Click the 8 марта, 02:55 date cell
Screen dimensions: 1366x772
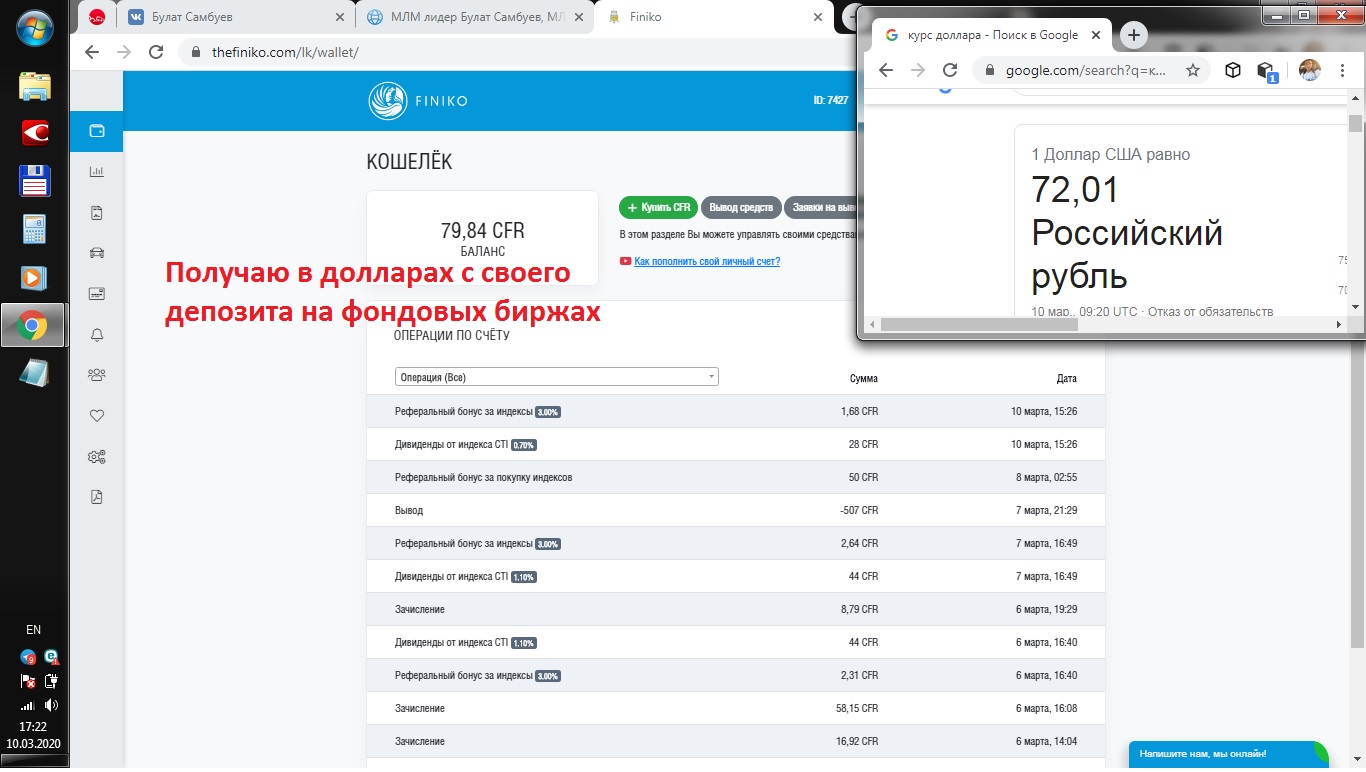[x=1046, y=477]
